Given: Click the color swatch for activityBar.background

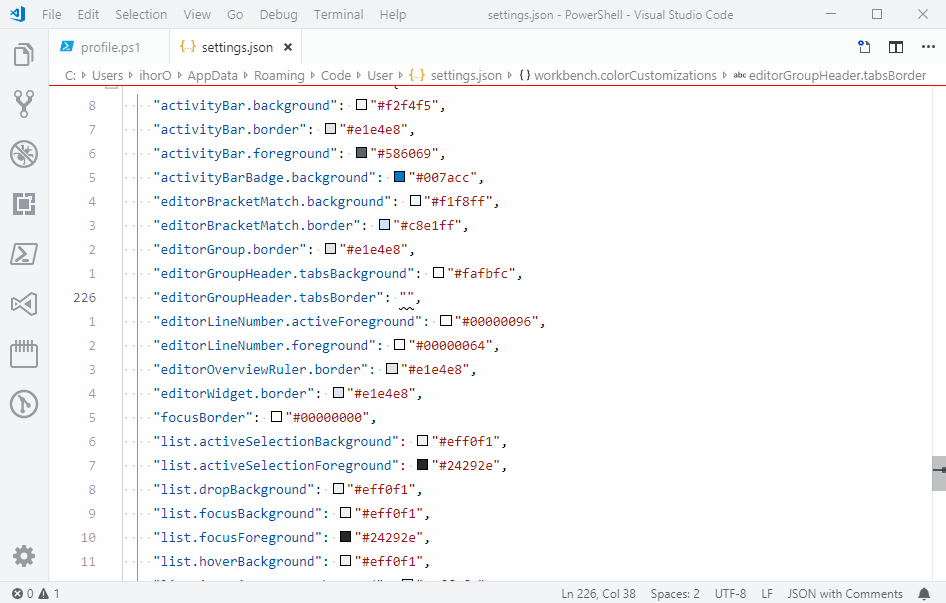Looking at the screenshot, I should (x=361, y=105).
